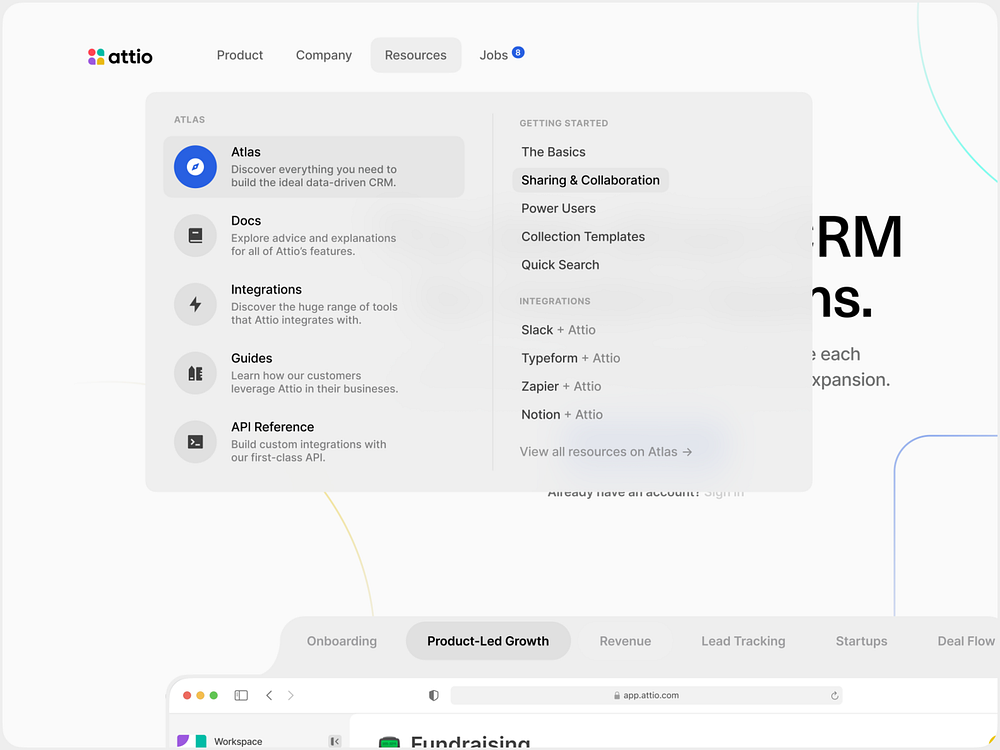Toggle the browser sidebar icon

click(241, 695)
